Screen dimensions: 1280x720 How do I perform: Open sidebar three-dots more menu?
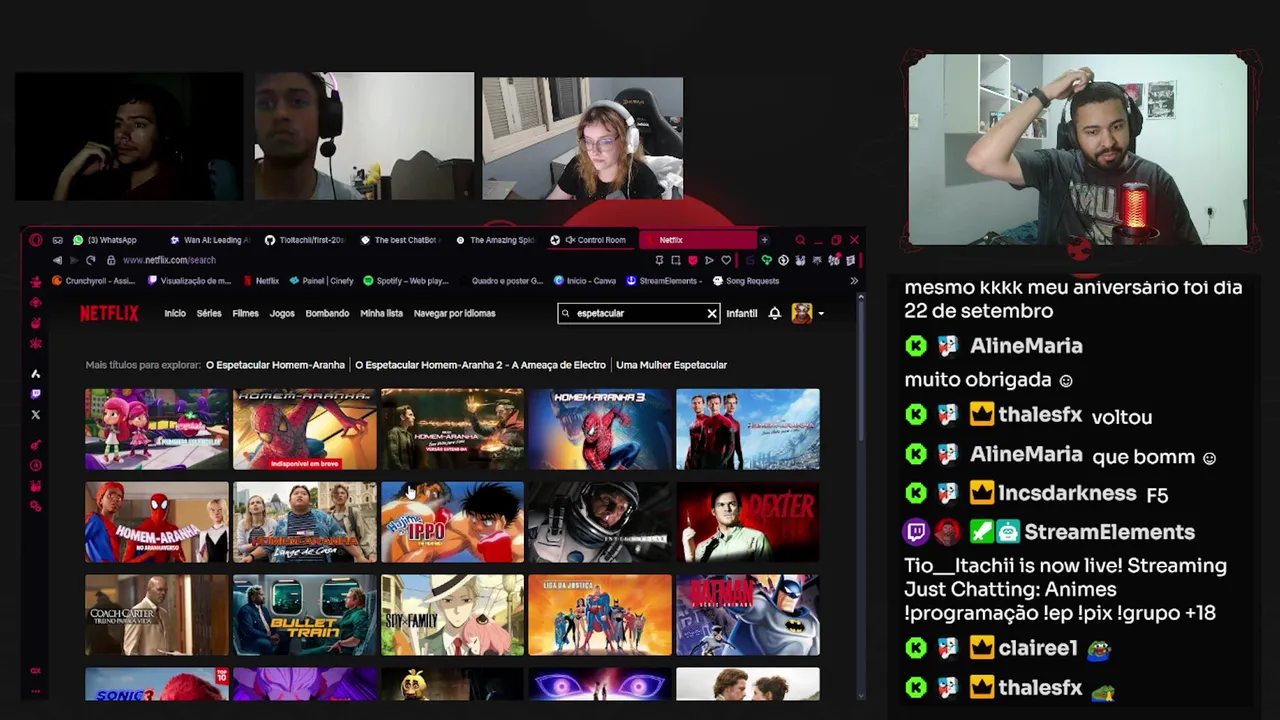click(x=36, y=690)
